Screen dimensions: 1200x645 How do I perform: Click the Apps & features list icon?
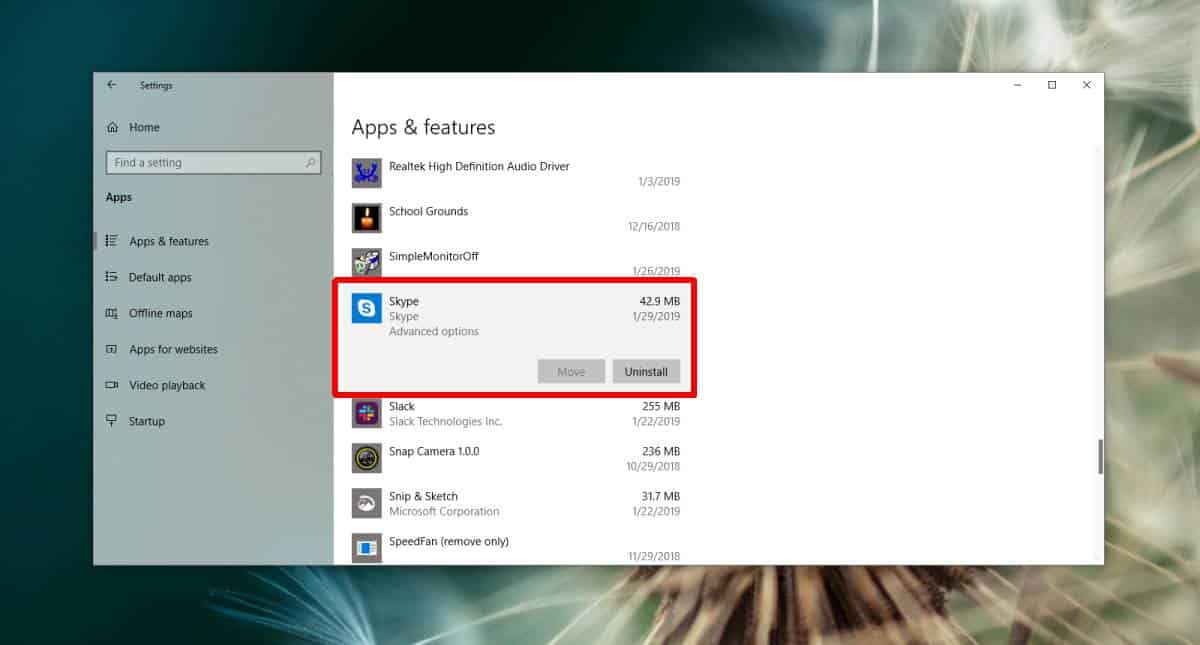point(112,241)
